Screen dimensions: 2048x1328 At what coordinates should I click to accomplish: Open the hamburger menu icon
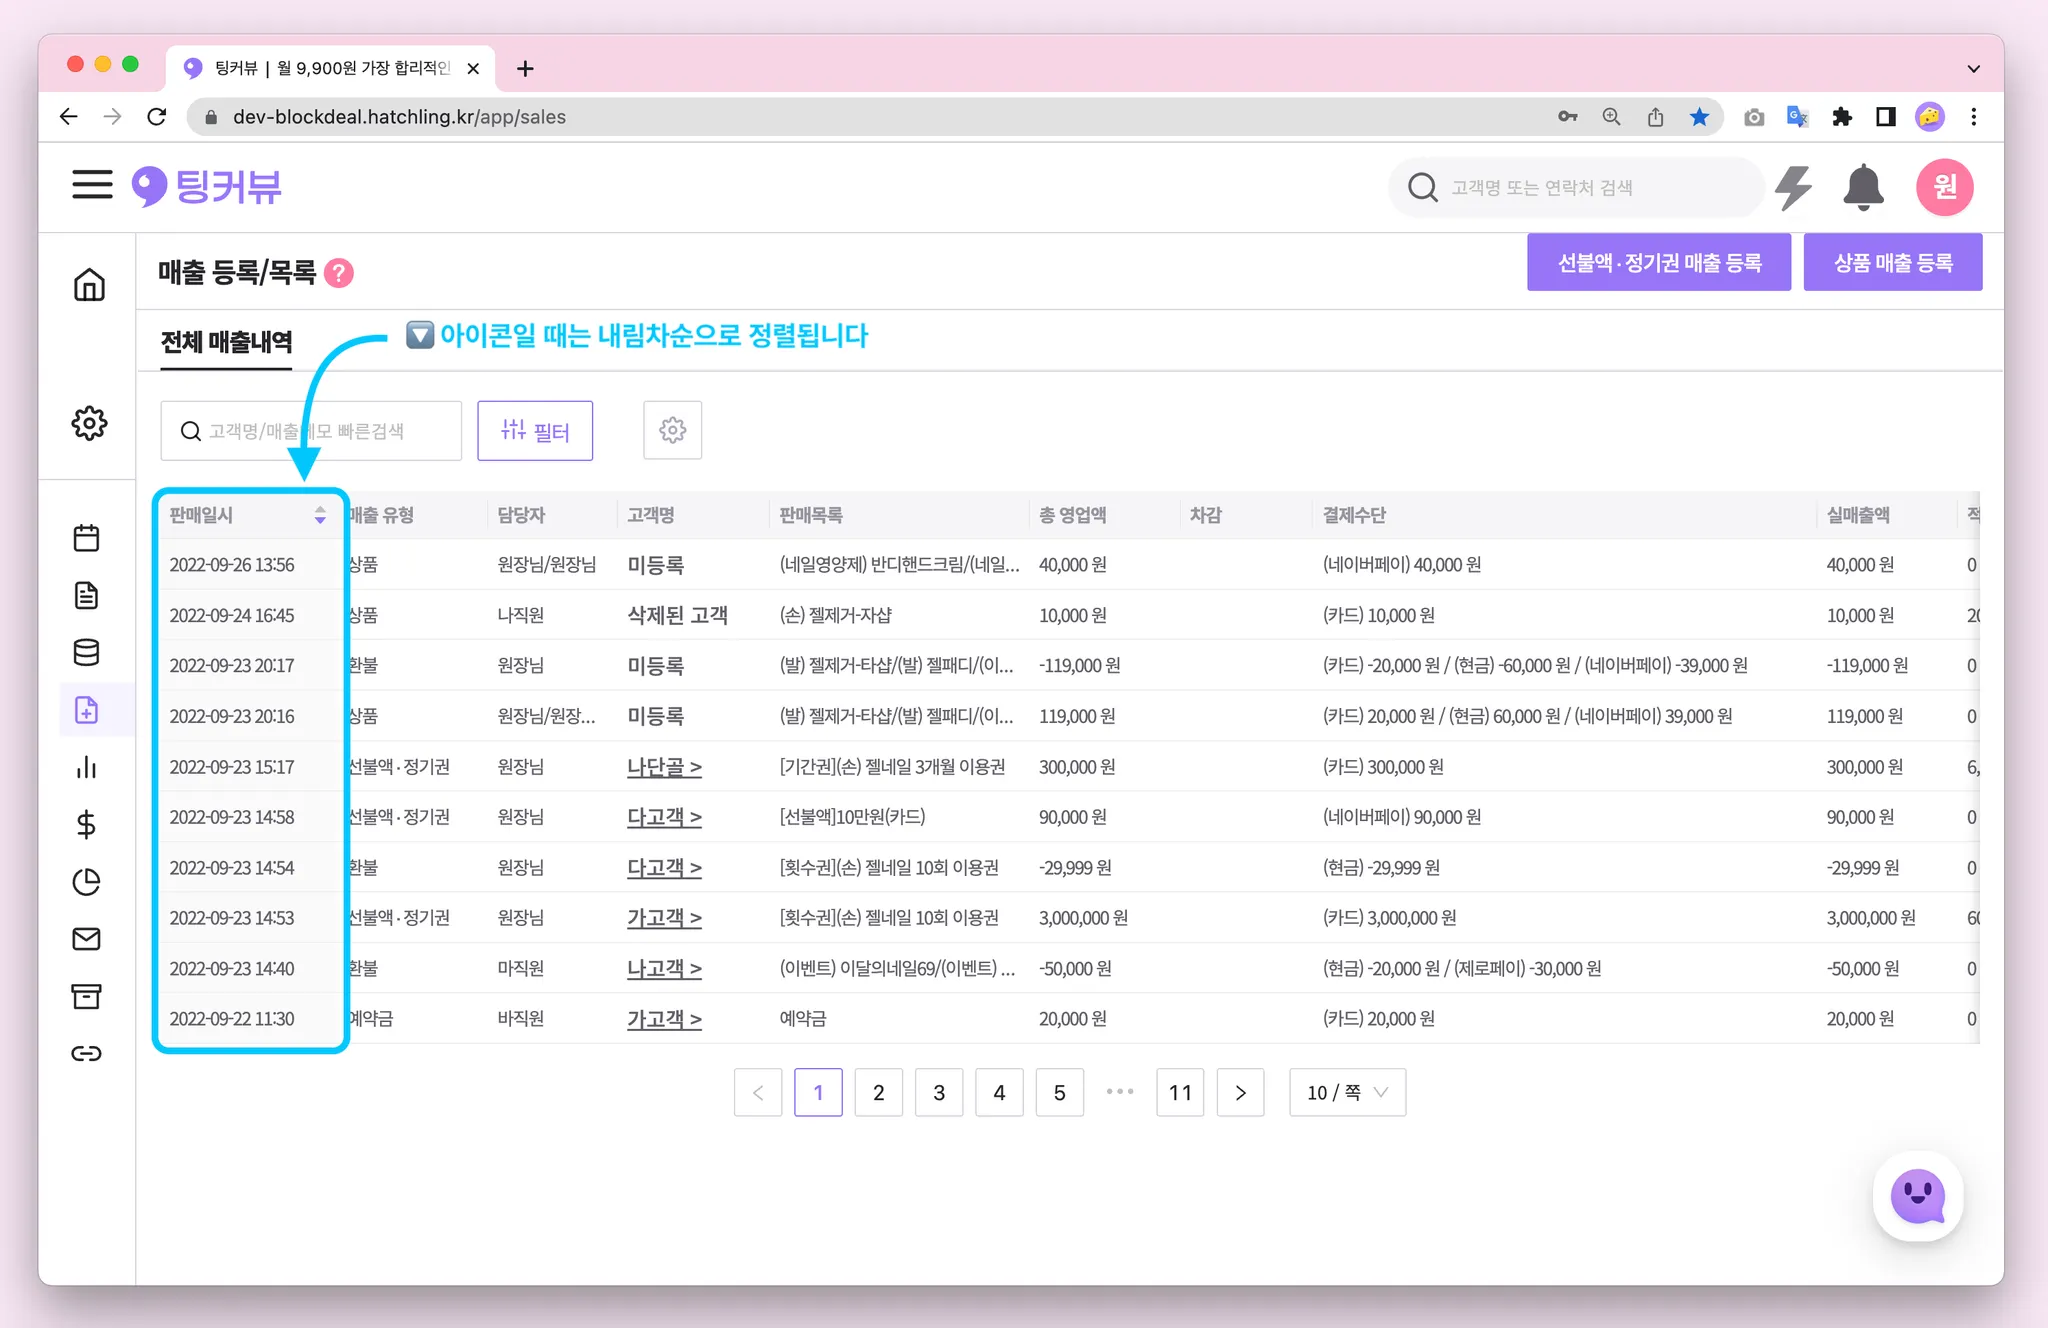[92, 185]
